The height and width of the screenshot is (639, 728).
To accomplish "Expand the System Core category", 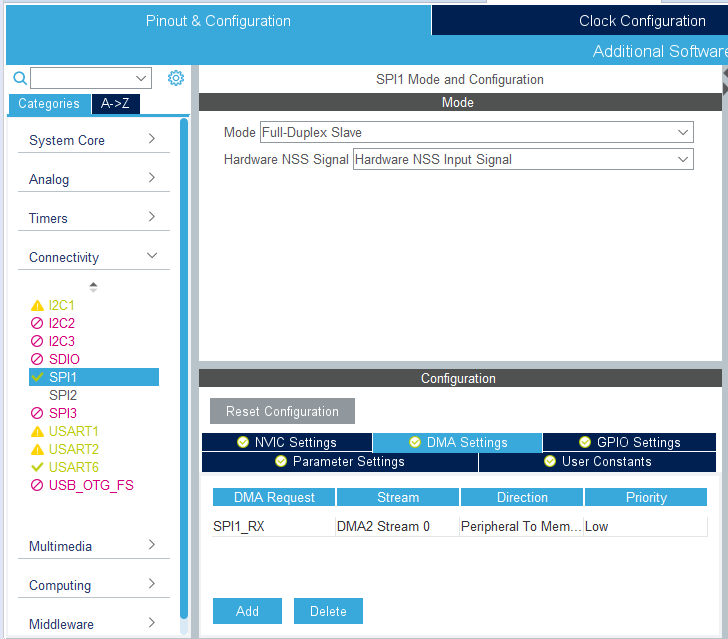I will 93,140.
